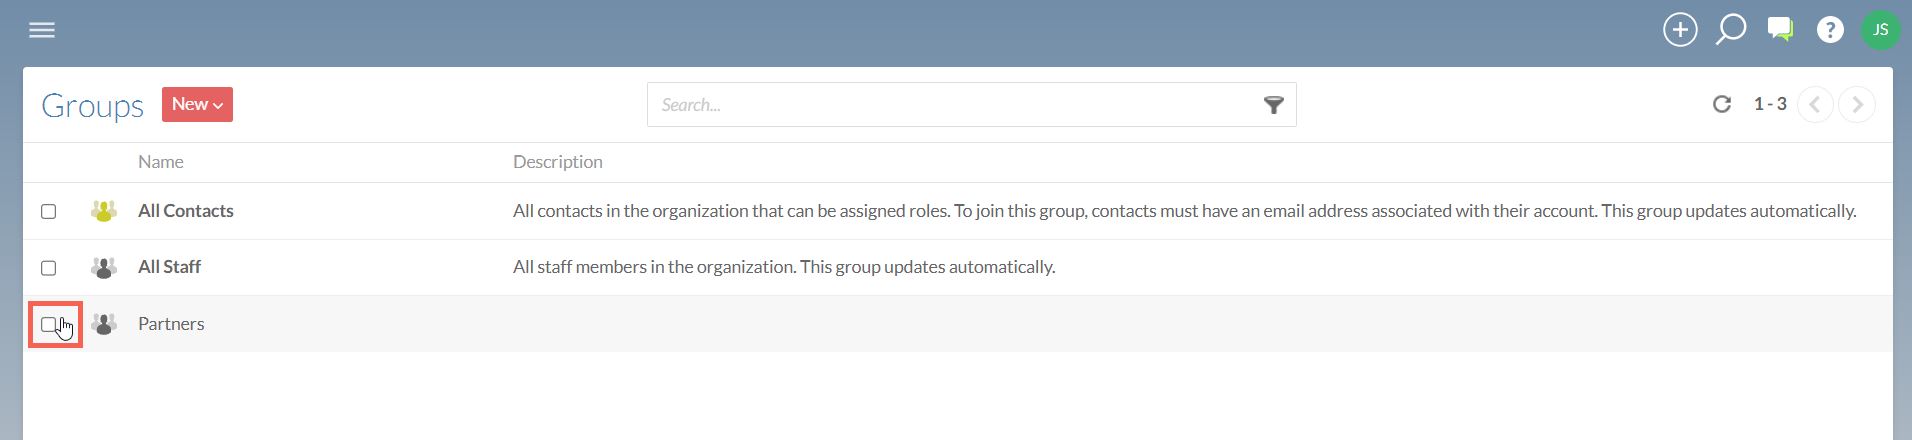Select the All Staff checkbox
Screen dimensions: 1912x440
(48, 268)
